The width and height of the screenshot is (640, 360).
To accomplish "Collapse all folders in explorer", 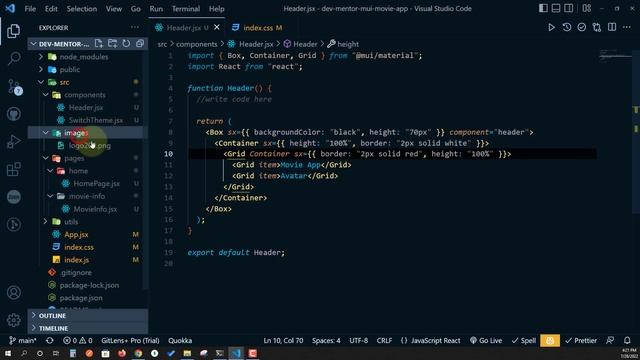I will click(x=140, y=44).
